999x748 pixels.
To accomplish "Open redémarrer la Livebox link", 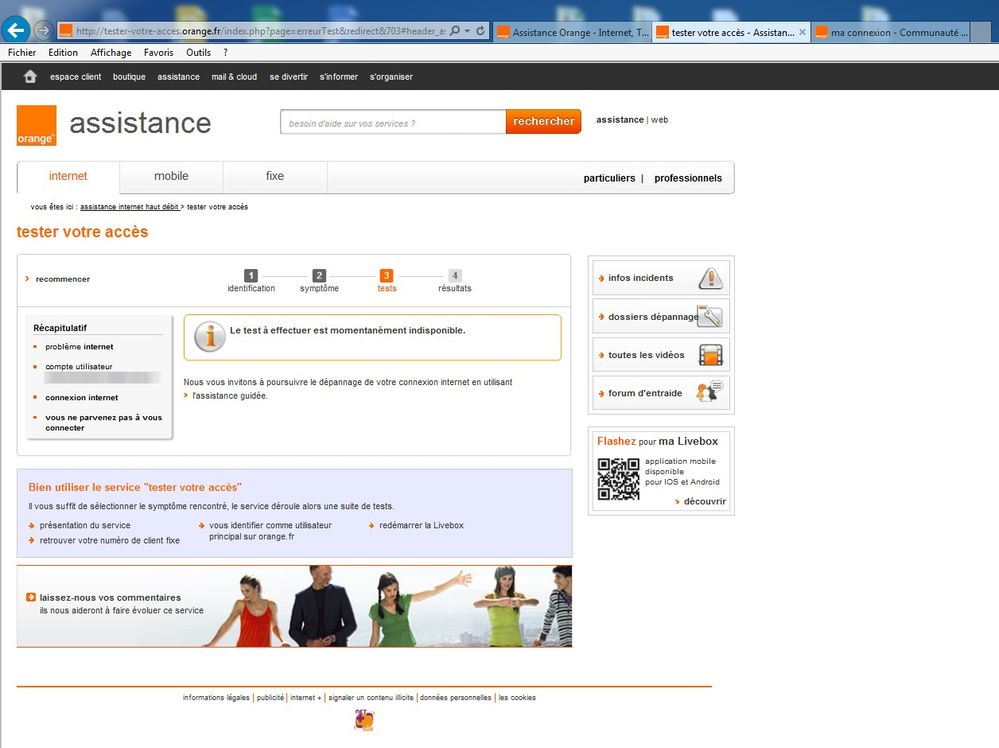I will 421,526.
